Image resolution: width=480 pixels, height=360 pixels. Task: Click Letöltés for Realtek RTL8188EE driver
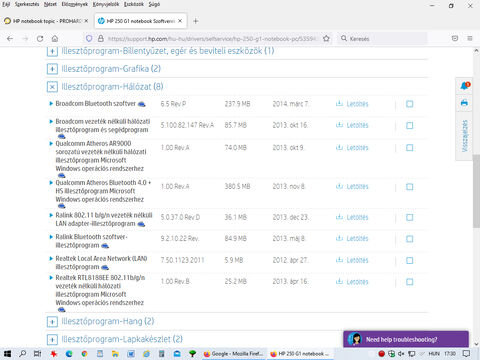[x=357, y=282]
